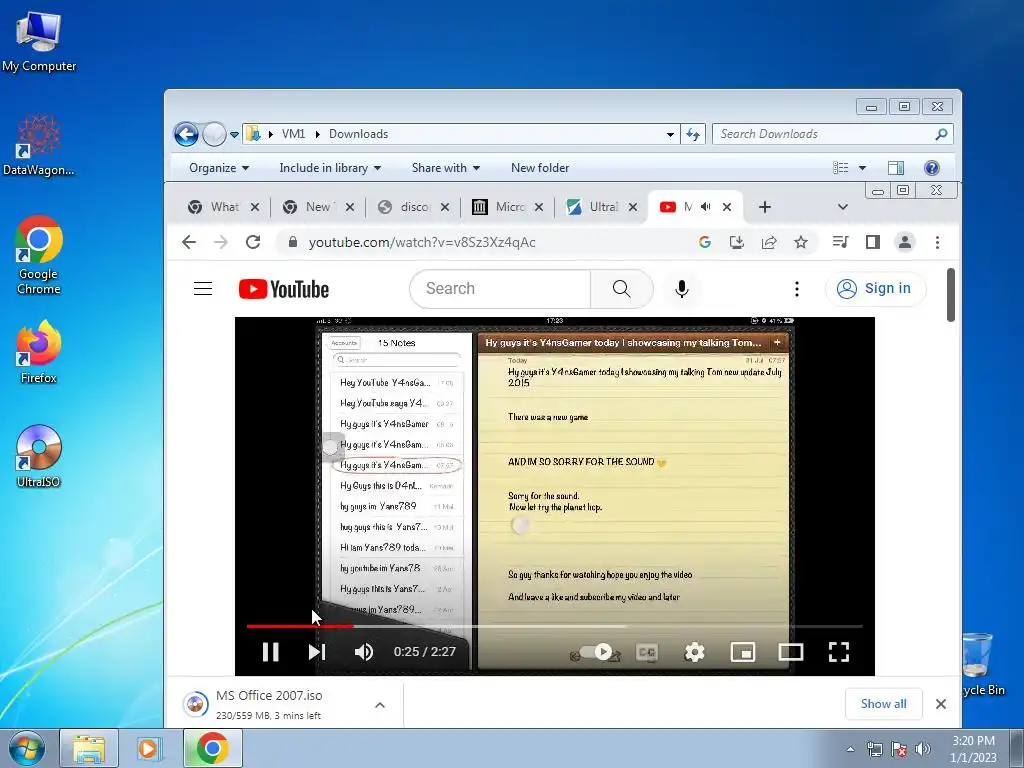Toggle video subtitles CC button
This screenshot has width=1024, height=768.
pyautogui.click(x=647, y=652)
